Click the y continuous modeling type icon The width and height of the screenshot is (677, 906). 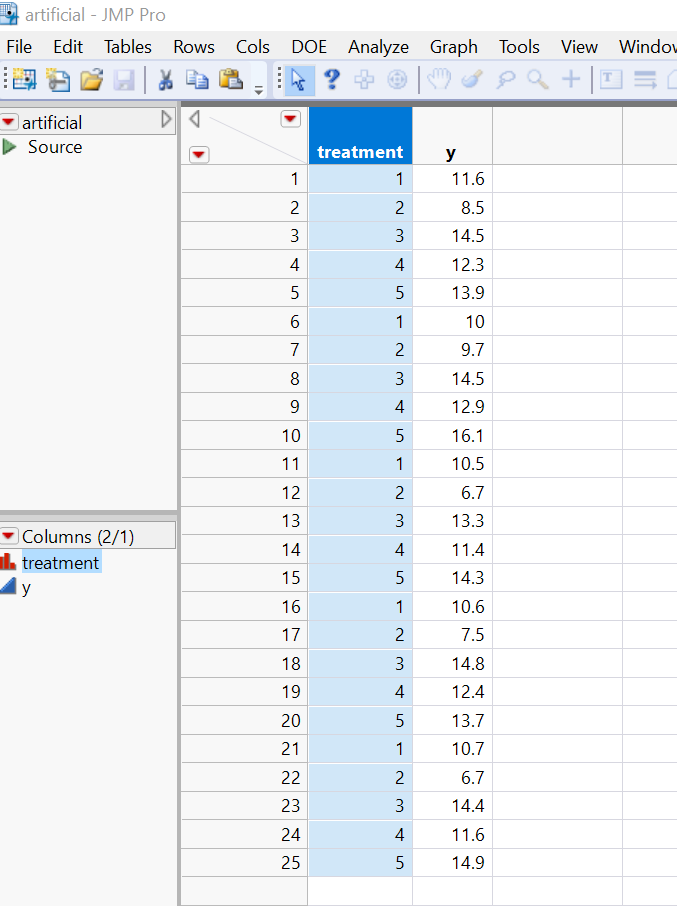pos(8,586)
